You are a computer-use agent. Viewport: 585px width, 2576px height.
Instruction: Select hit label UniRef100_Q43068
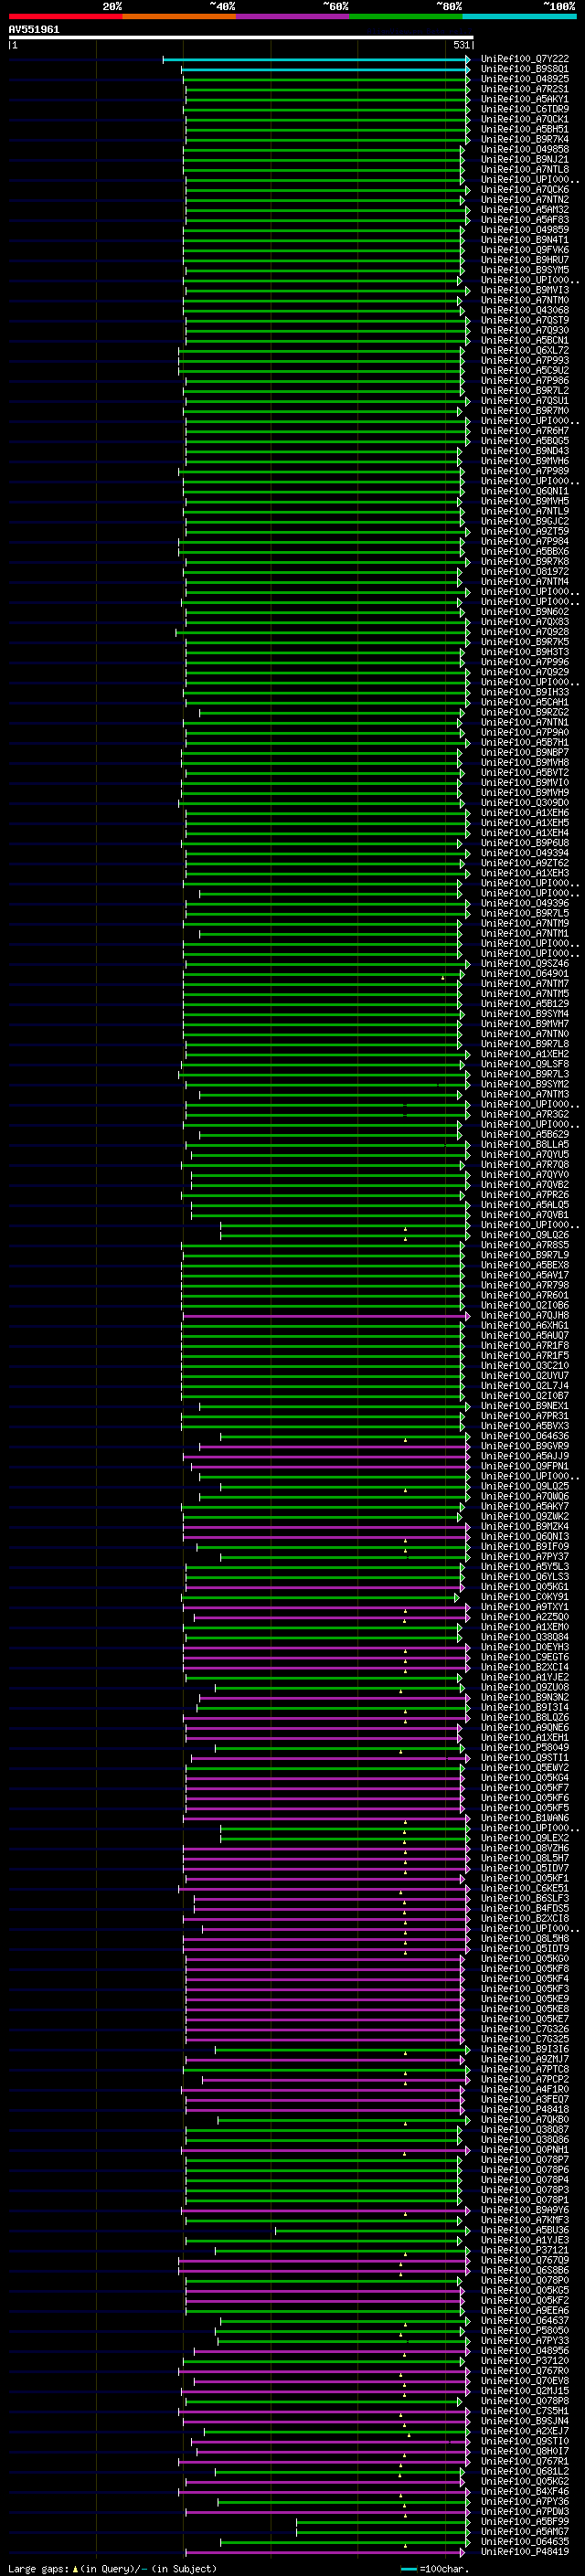click(525, 310)
